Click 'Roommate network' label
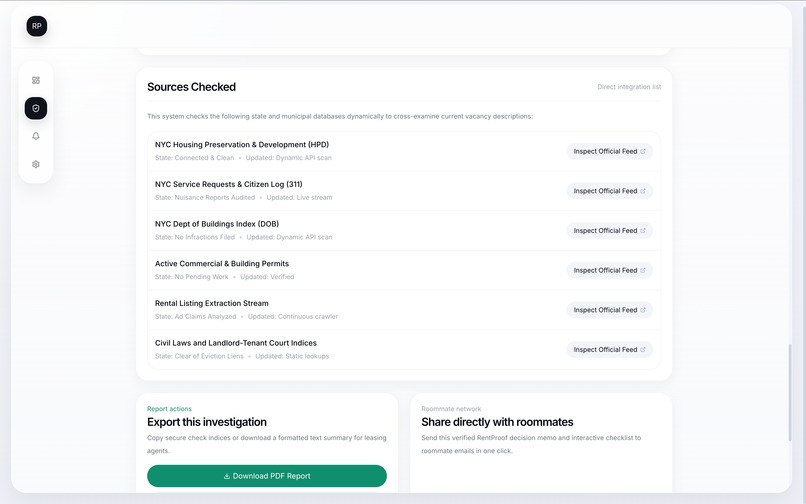This screenshot has width=806, height=504. pos(451,409)
